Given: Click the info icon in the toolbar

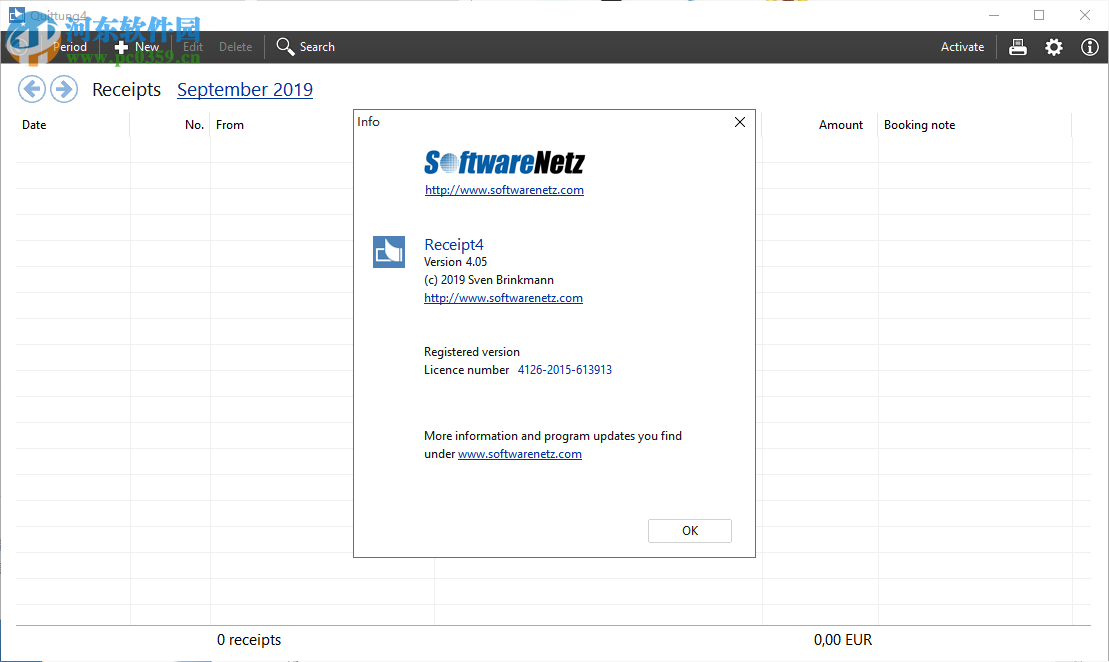Looking at the screenshot, I should (x=1089, y=47).
